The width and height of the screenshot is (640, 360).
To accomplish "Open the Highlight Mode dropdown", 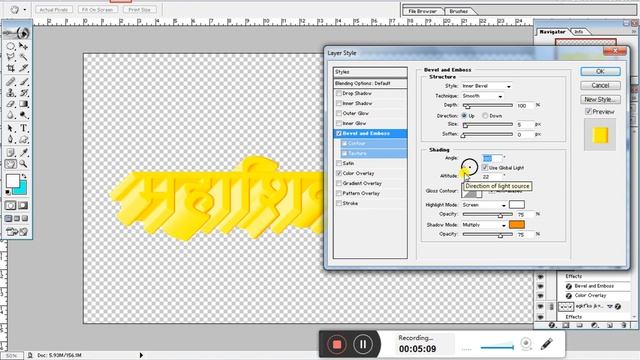I will point(484,205).
